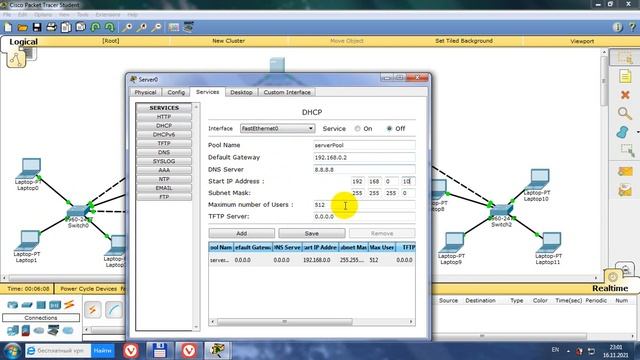This screenshot has width=640, height=360.
Task: Choose the Select tool in right panel
Action: click(x=624, y=58)
